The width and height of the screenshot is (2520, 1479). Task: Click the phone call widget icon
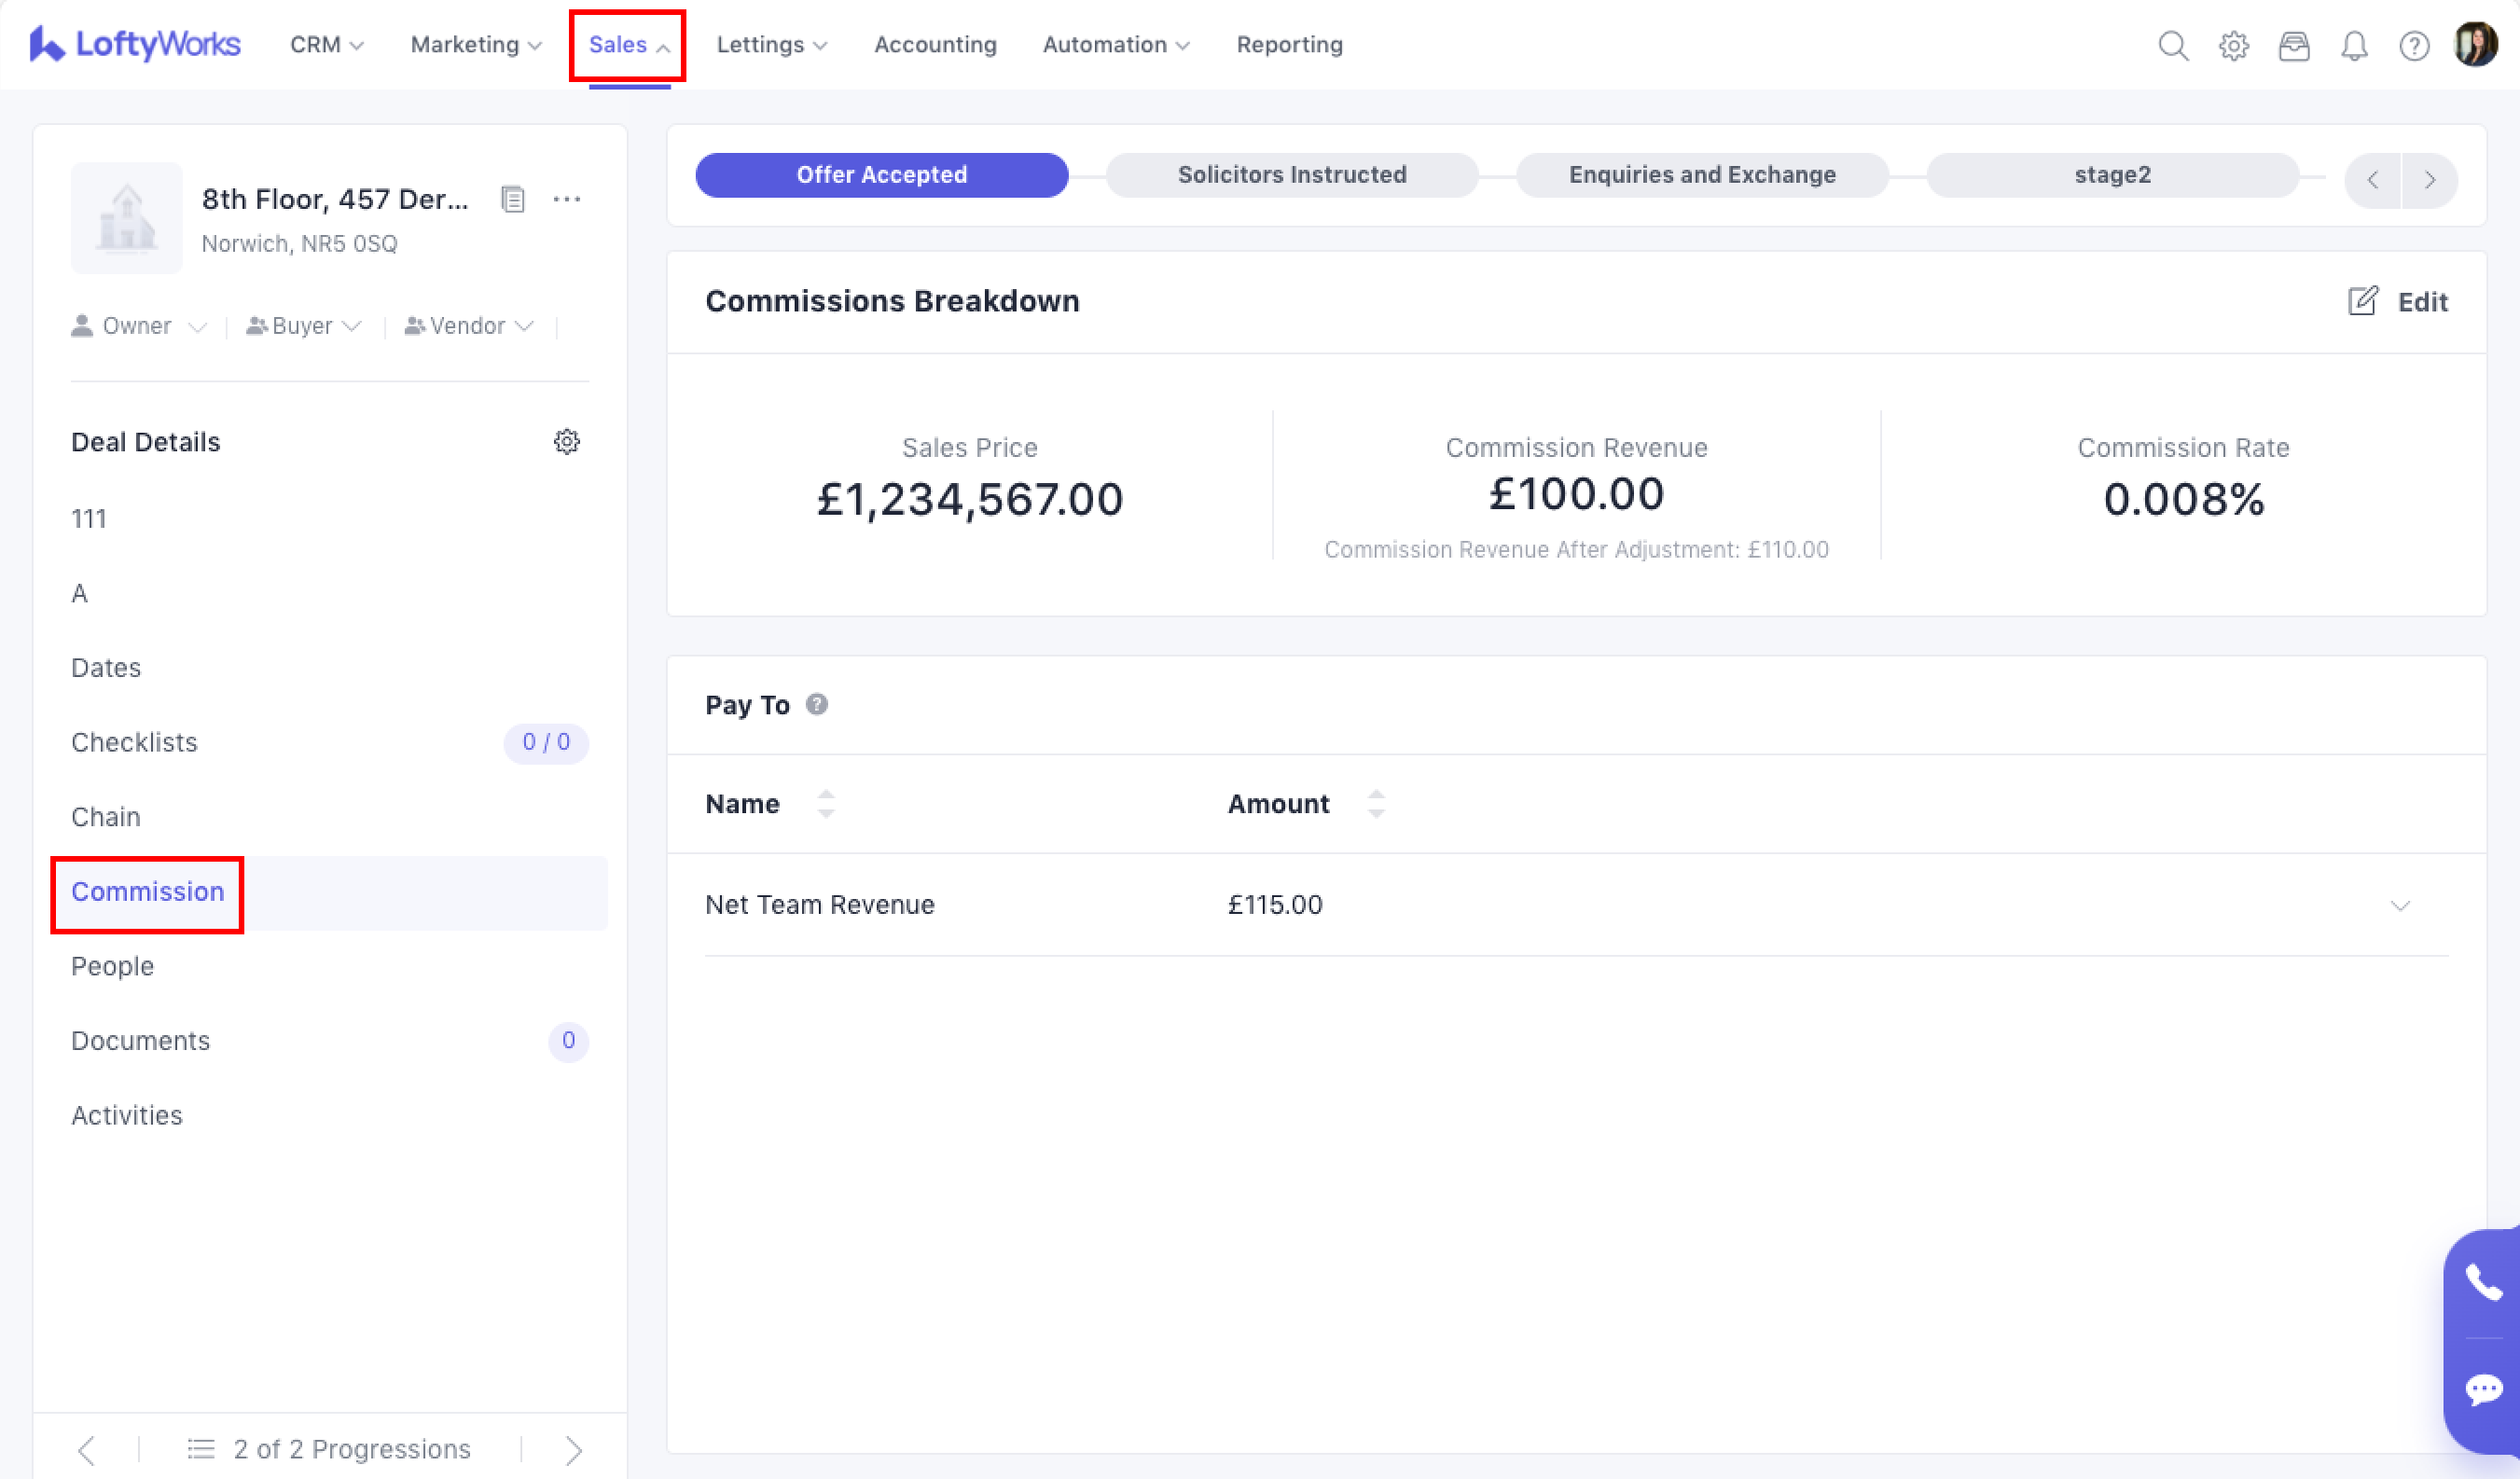(2482, 1281)
